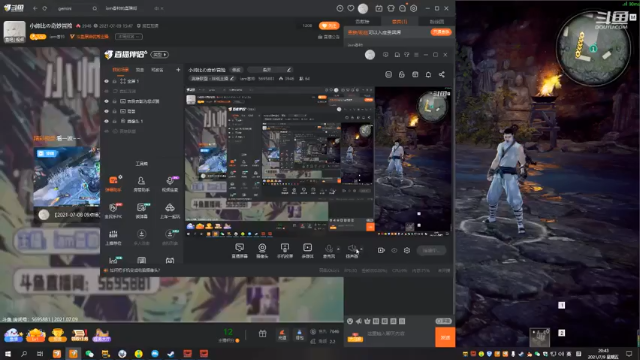Add a screen capture source
The image size is (640, 360).
tap(240, 250)
